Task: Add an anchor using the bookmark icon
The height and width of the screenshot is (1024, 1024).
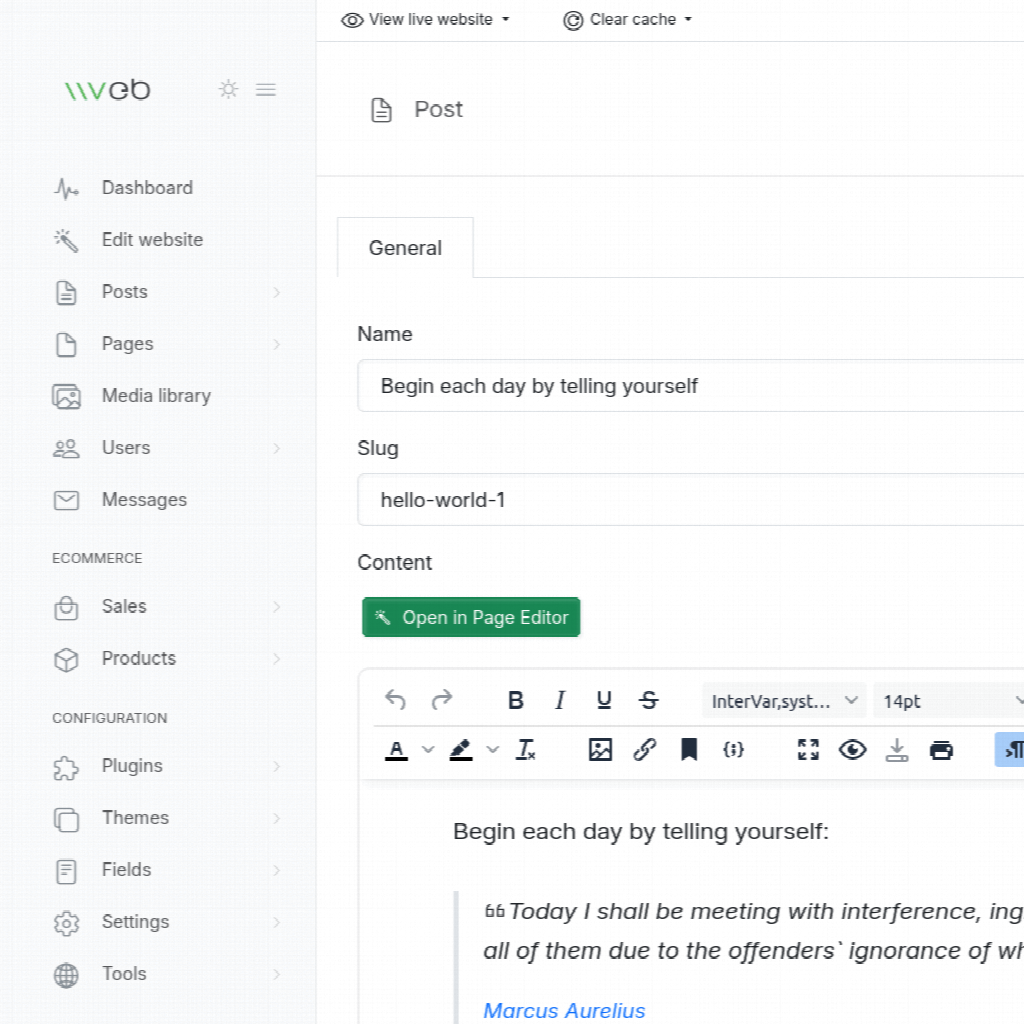Action: click(689, 750)
